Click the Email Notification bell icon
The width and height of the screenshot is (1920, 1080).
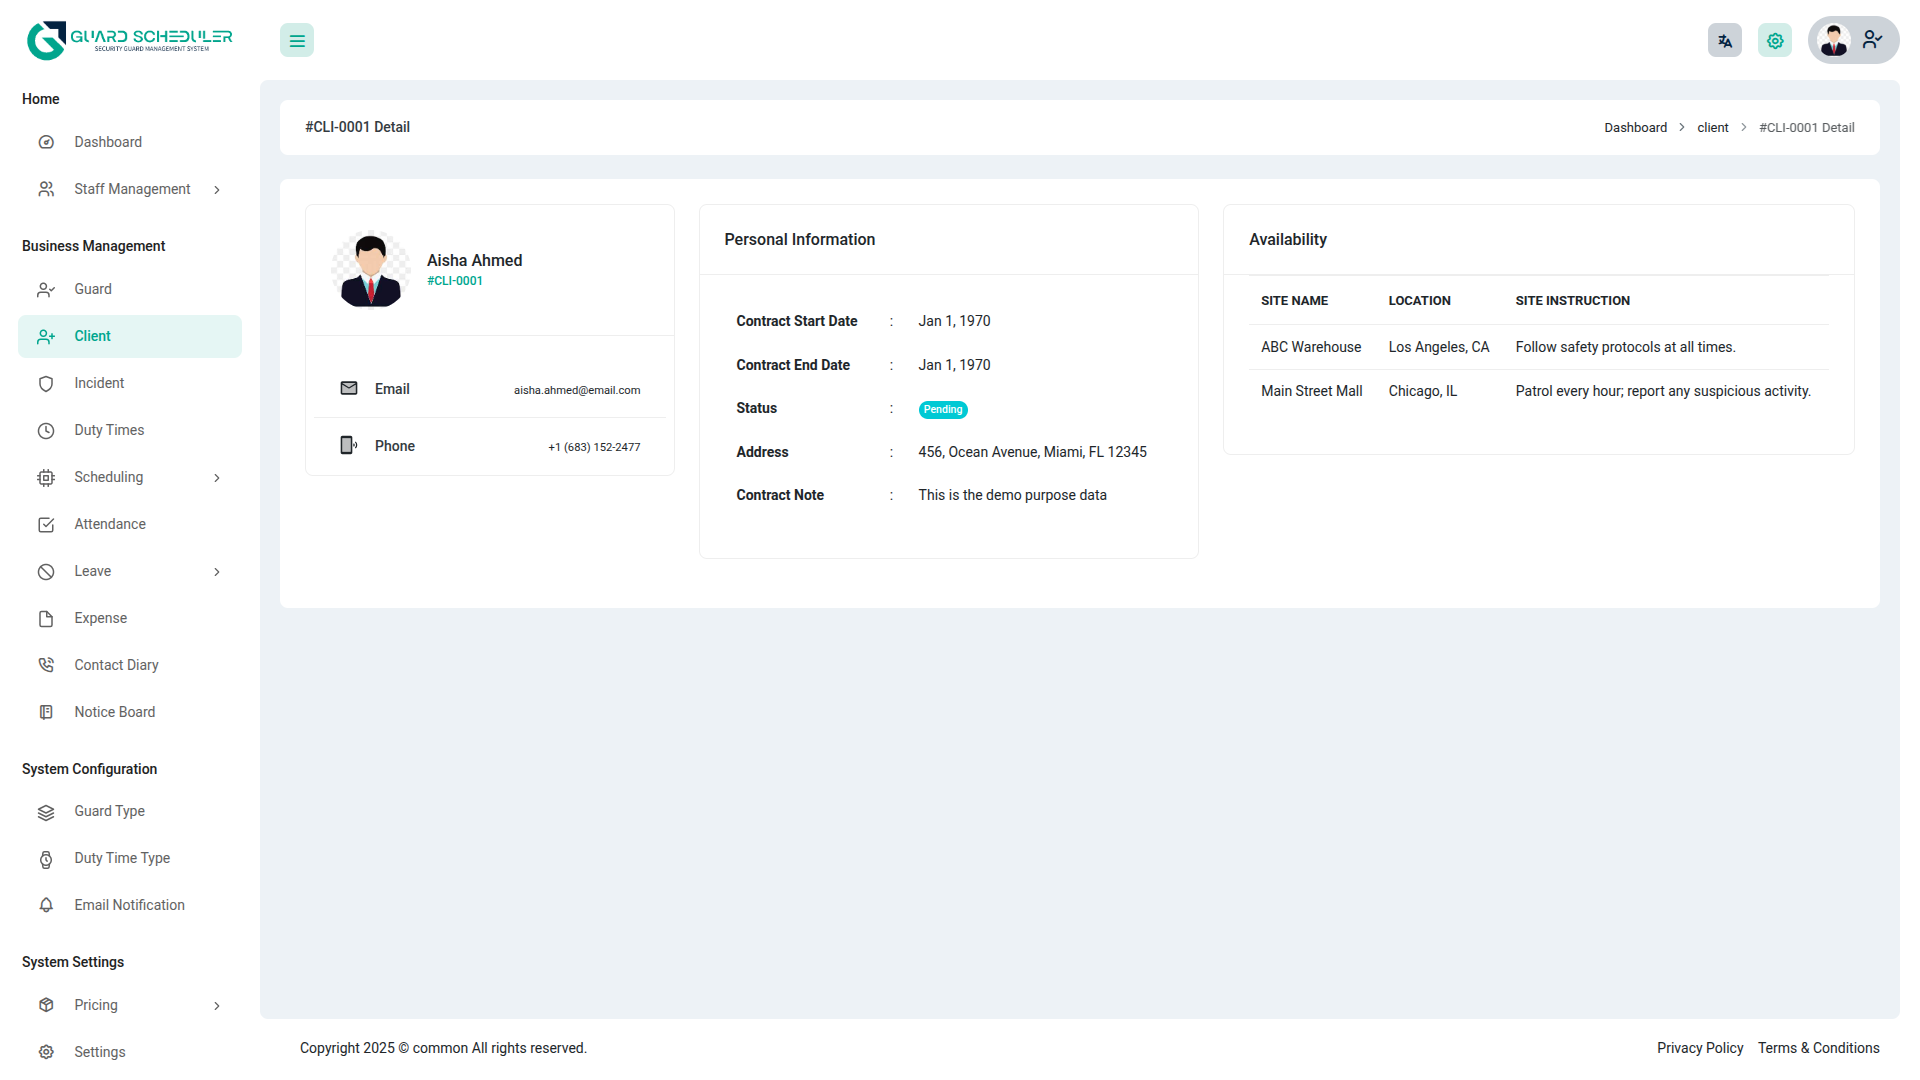(46, 906)
